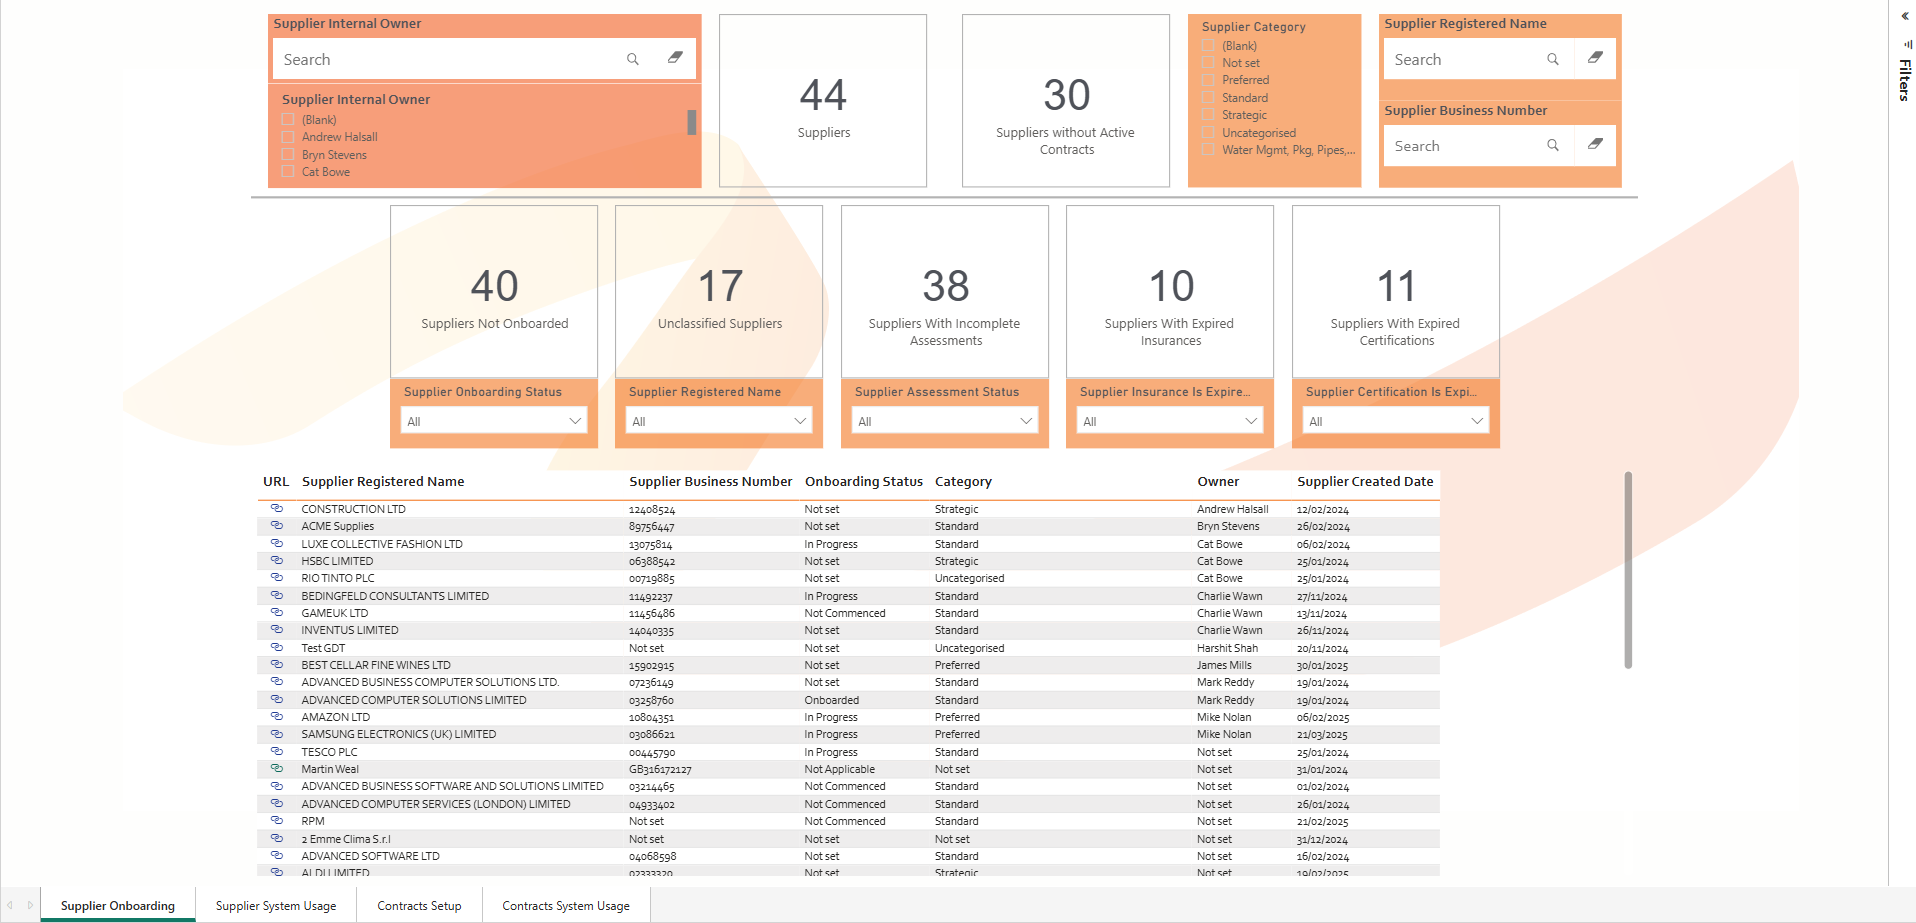Click the supplier table vertical scrollbar
The image size is (1916, 923).
pos(1628,570)
